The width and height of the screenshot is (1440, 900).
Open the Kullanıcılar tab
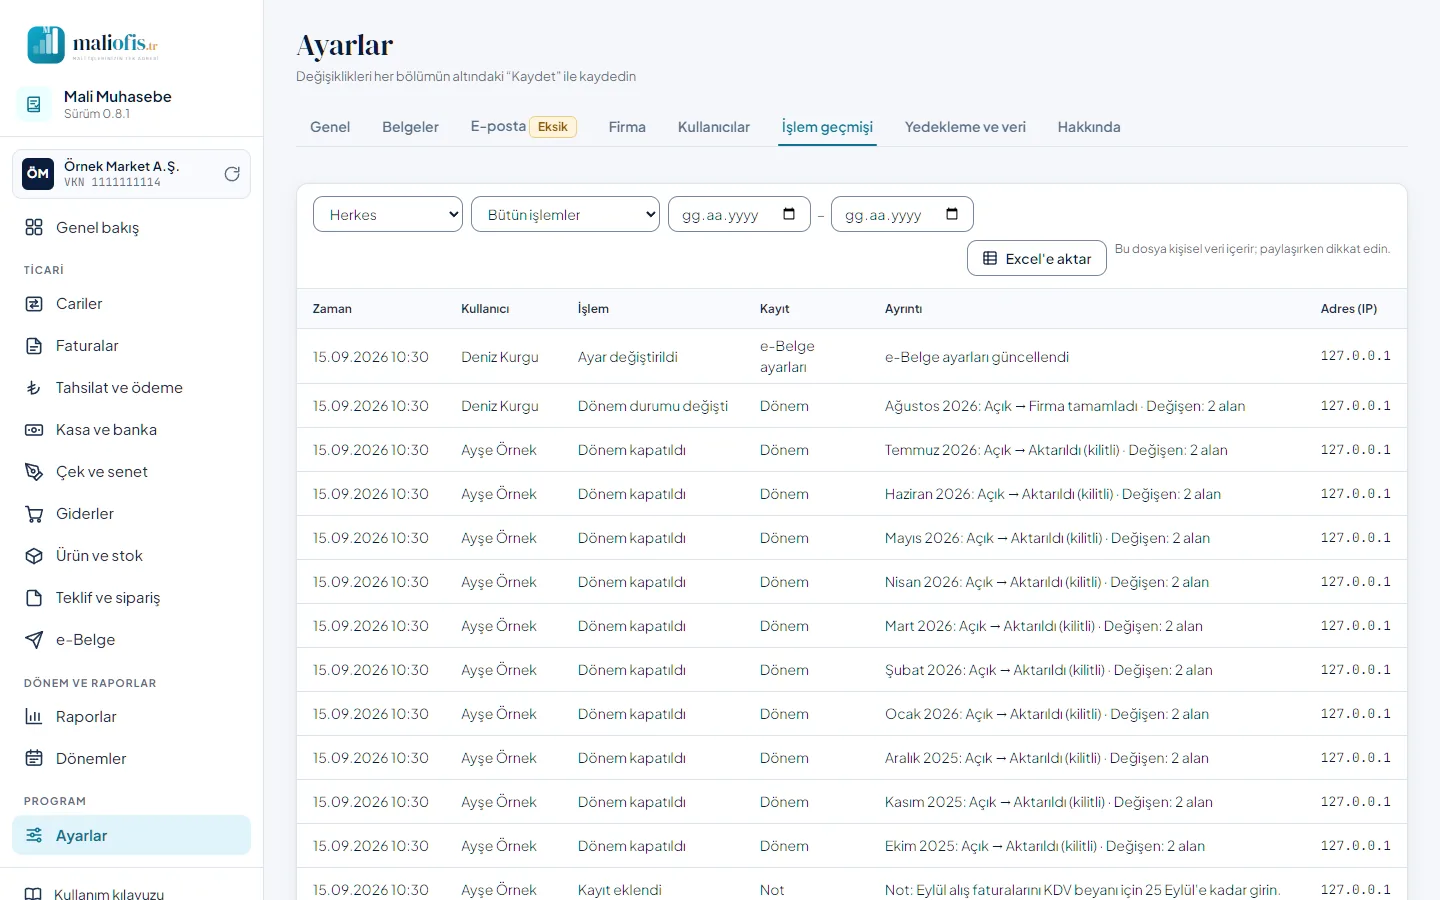click(714, 127)
